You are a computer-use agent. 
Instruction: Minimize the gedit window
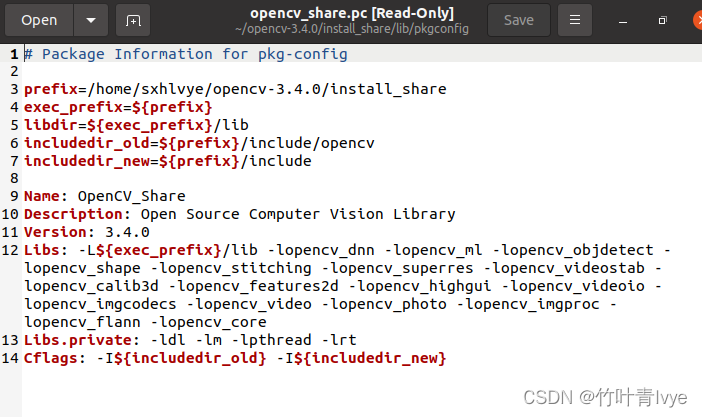pos(623,21)
